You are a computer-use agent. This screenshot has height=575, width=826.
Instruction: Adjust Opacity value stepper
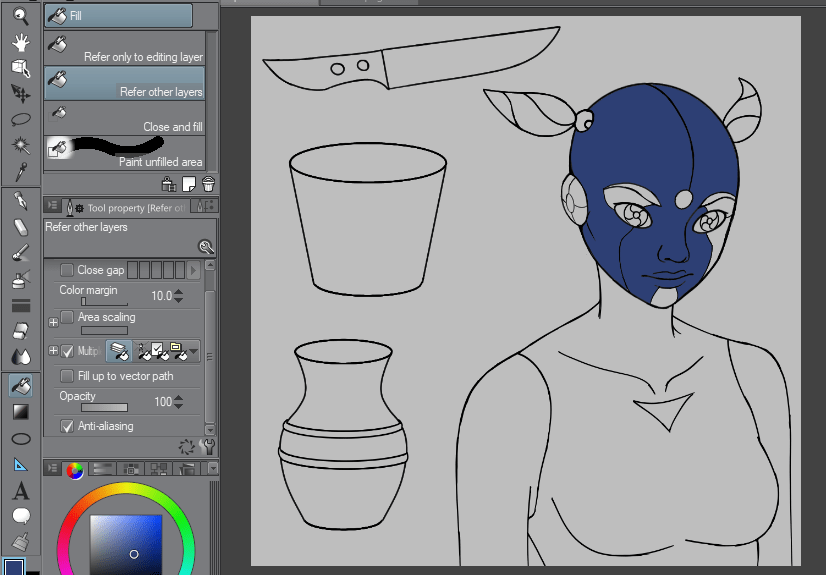179,402
